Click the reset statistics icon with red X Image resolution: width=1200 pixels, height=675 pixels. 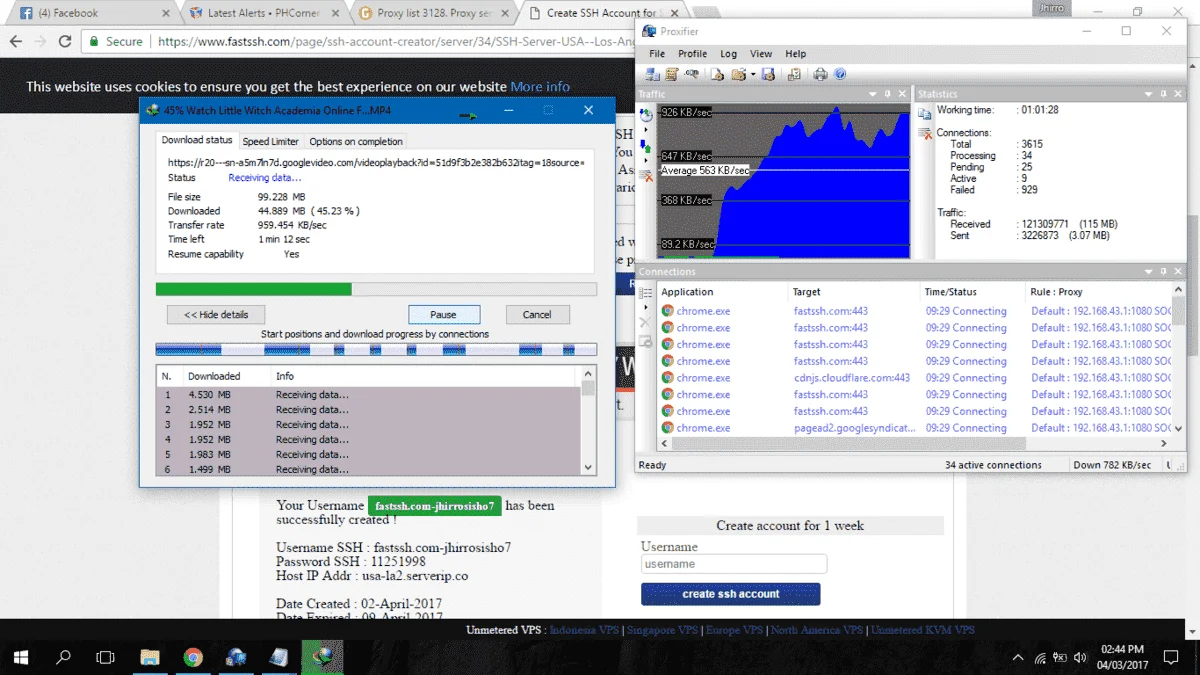(x=925, y=133)
